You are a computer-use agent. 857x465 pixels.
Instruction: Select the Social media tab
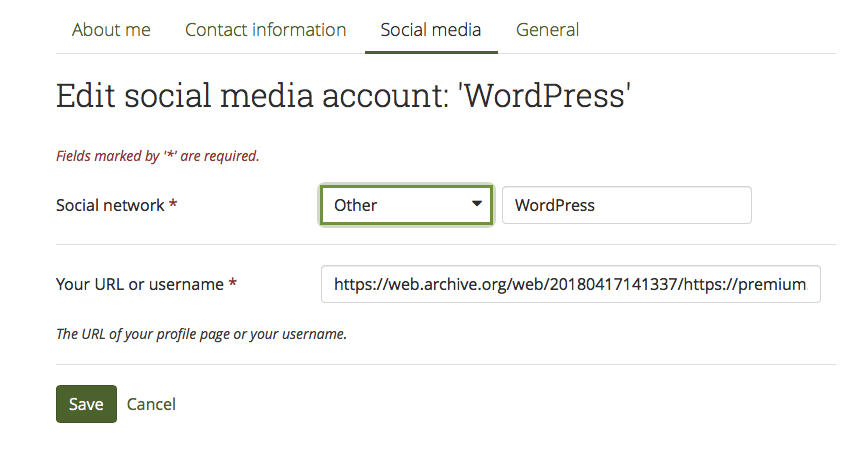[430, 30]
